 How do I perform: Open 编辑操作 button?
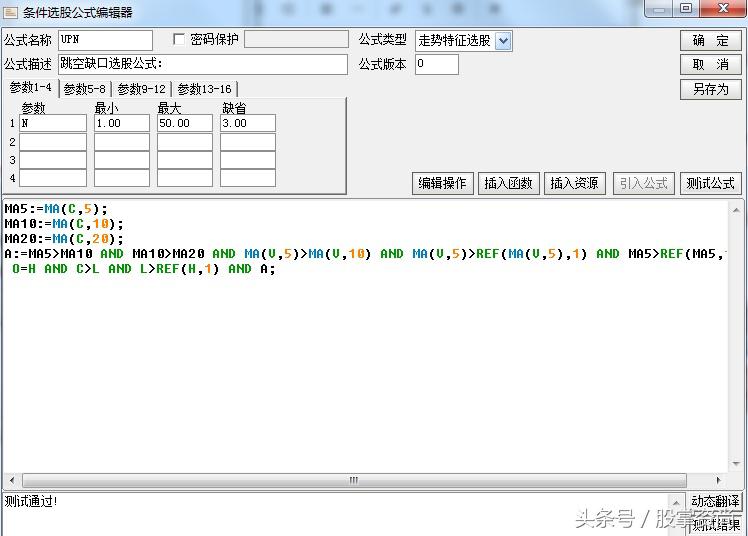pyautogui.click(x=442, y=184)
